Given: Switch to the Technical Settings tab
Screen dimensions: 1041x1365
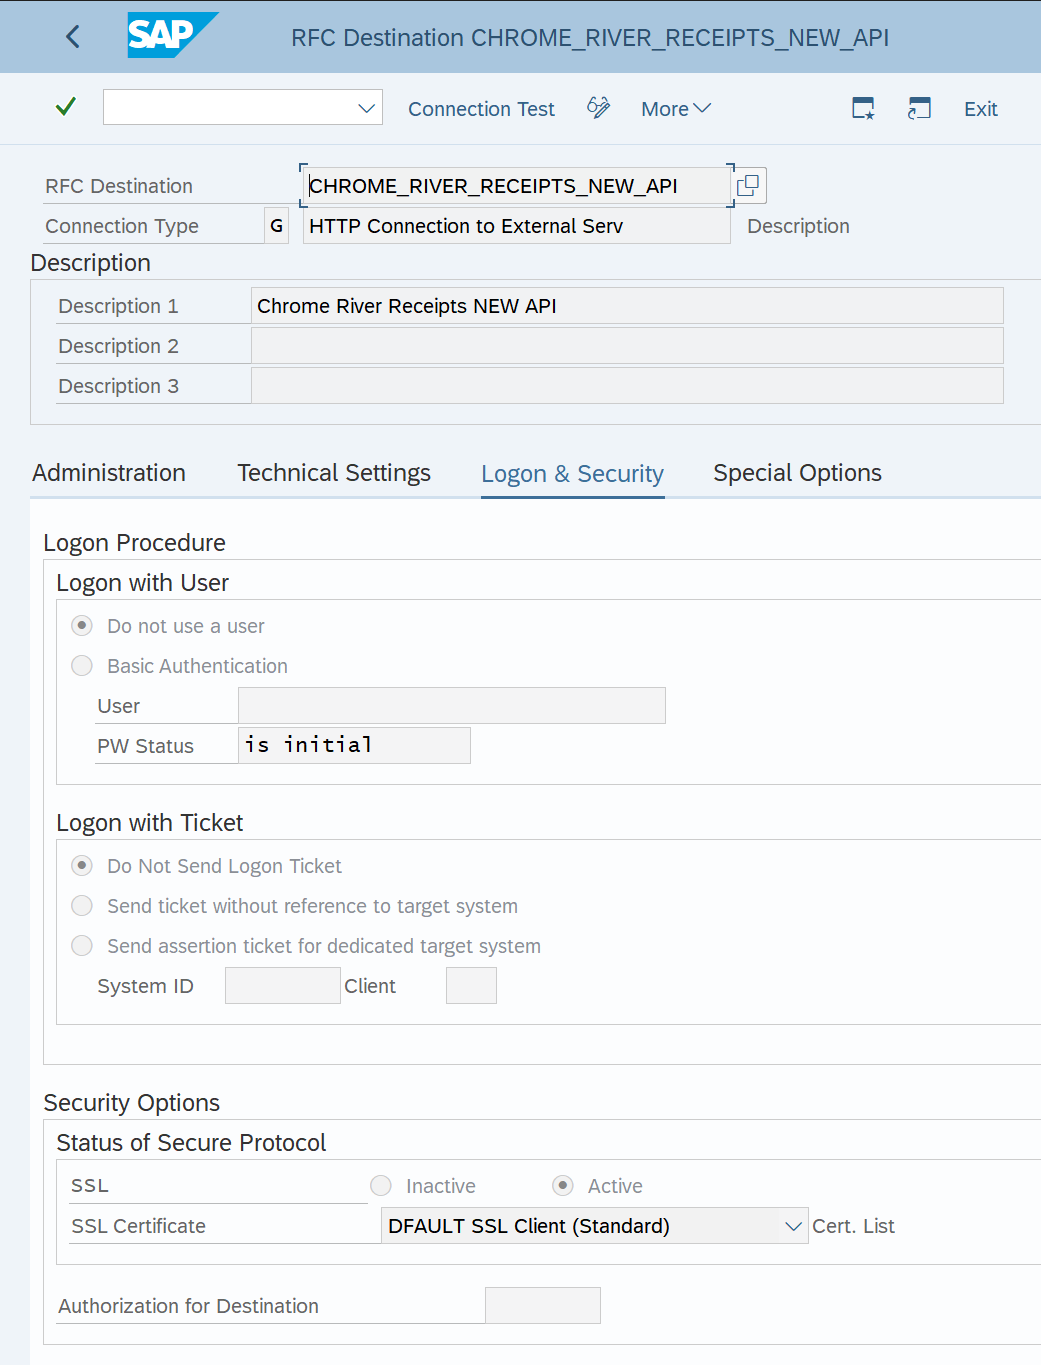Looking at the screenshot, I should [x=334, y=472].
